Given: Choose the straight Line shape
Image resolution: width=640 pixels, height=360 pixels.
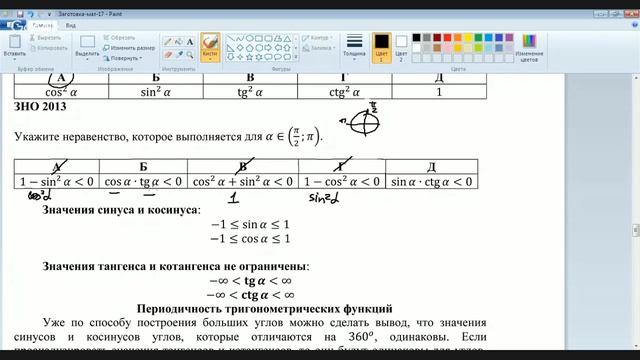Looking at the screenshot, I should coord(230,39).
